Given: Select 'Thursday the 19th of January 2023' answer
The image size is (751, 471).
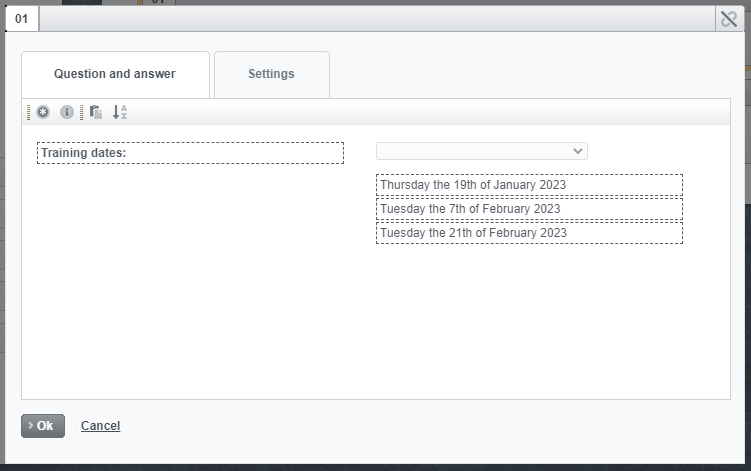Looking at the screenshot, I should coord(529,185).
